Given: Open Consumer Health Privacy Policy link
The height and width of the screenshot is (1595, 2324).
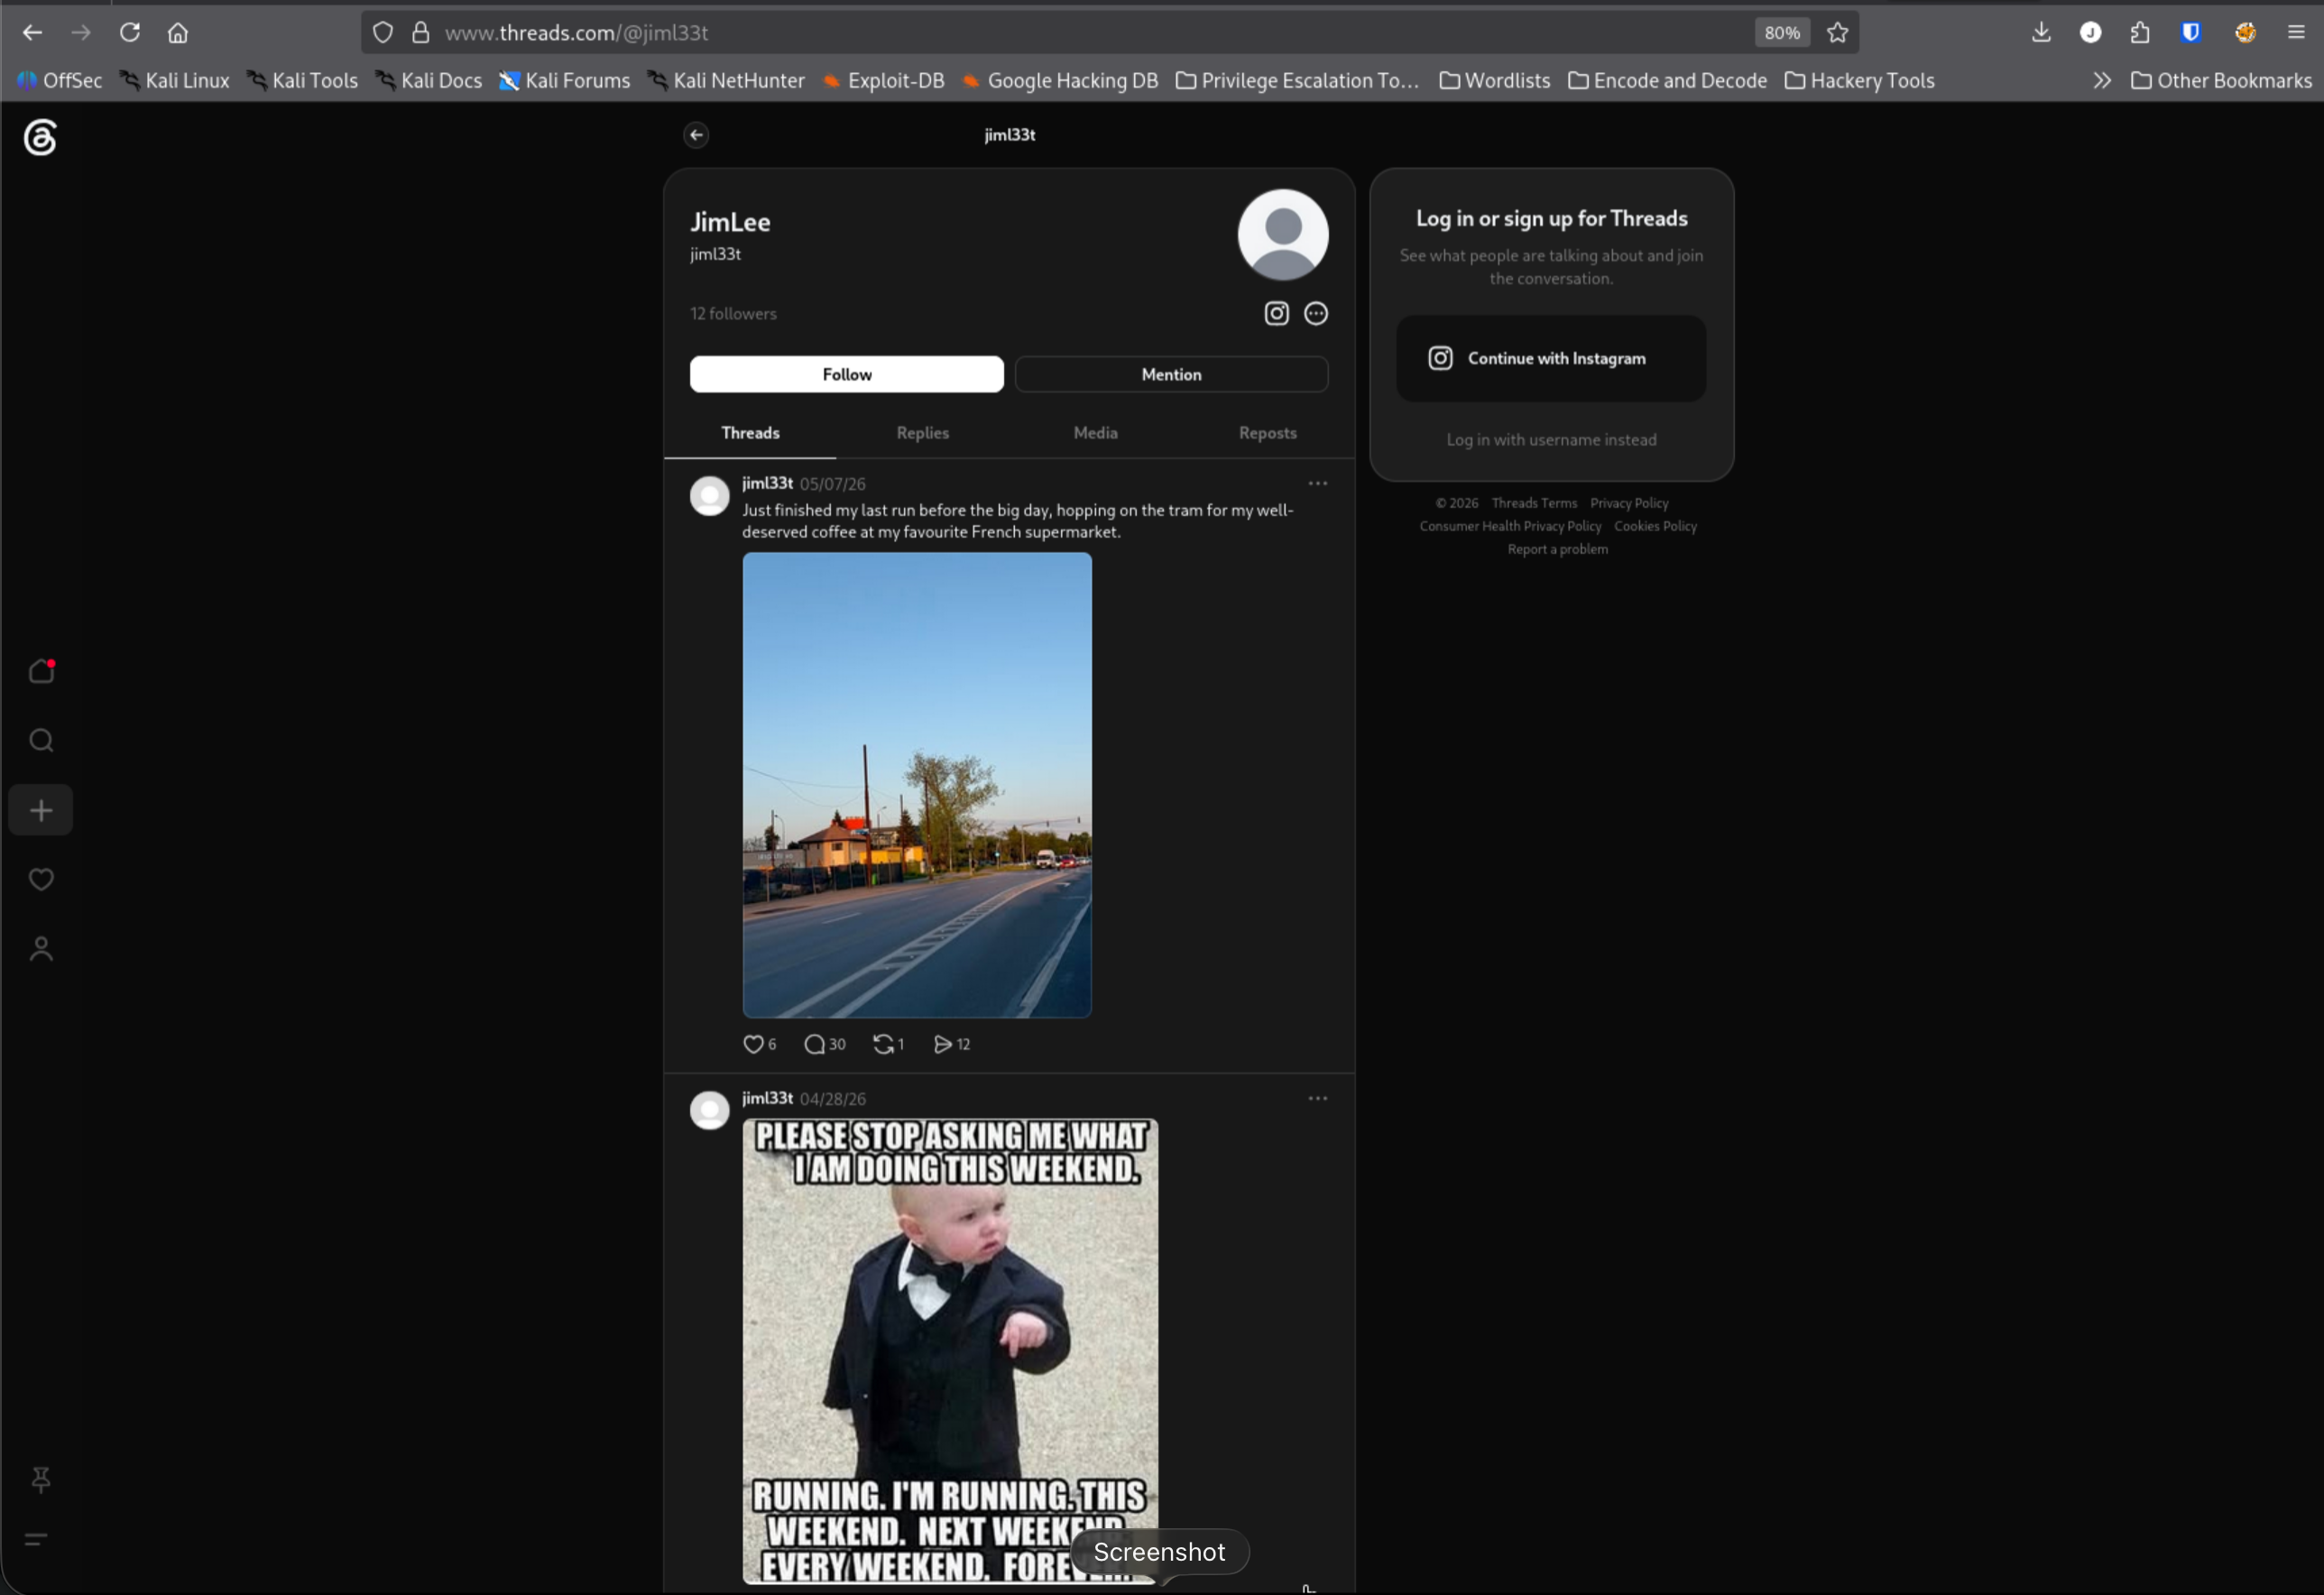Looking at the screenshot, I should pos(1510,526).
